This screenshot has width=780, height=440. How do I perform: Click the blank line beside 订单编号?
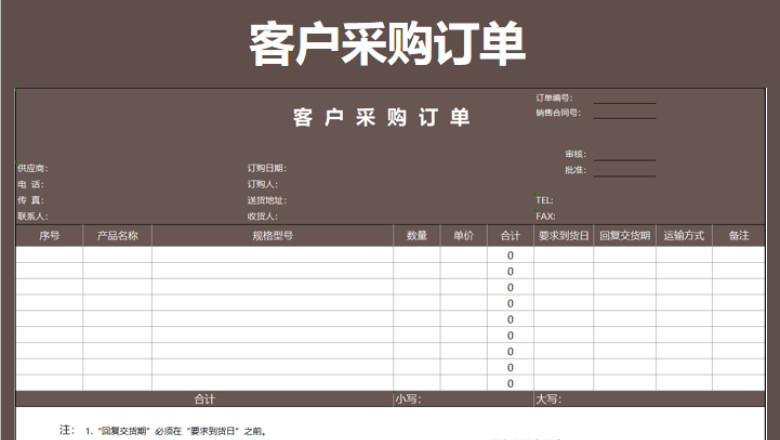click(x=625, y=103)
